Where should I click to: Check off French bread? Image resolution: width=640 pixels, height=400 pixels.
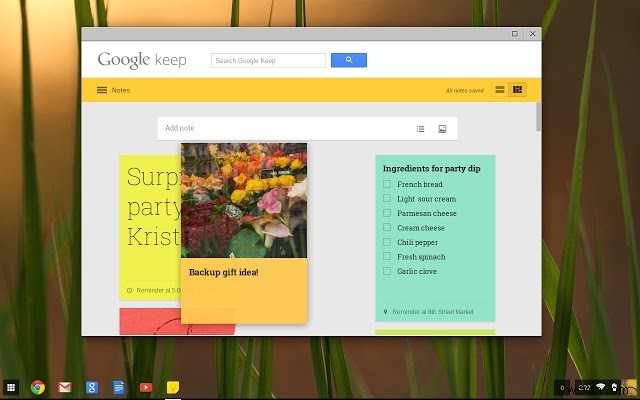387,184
